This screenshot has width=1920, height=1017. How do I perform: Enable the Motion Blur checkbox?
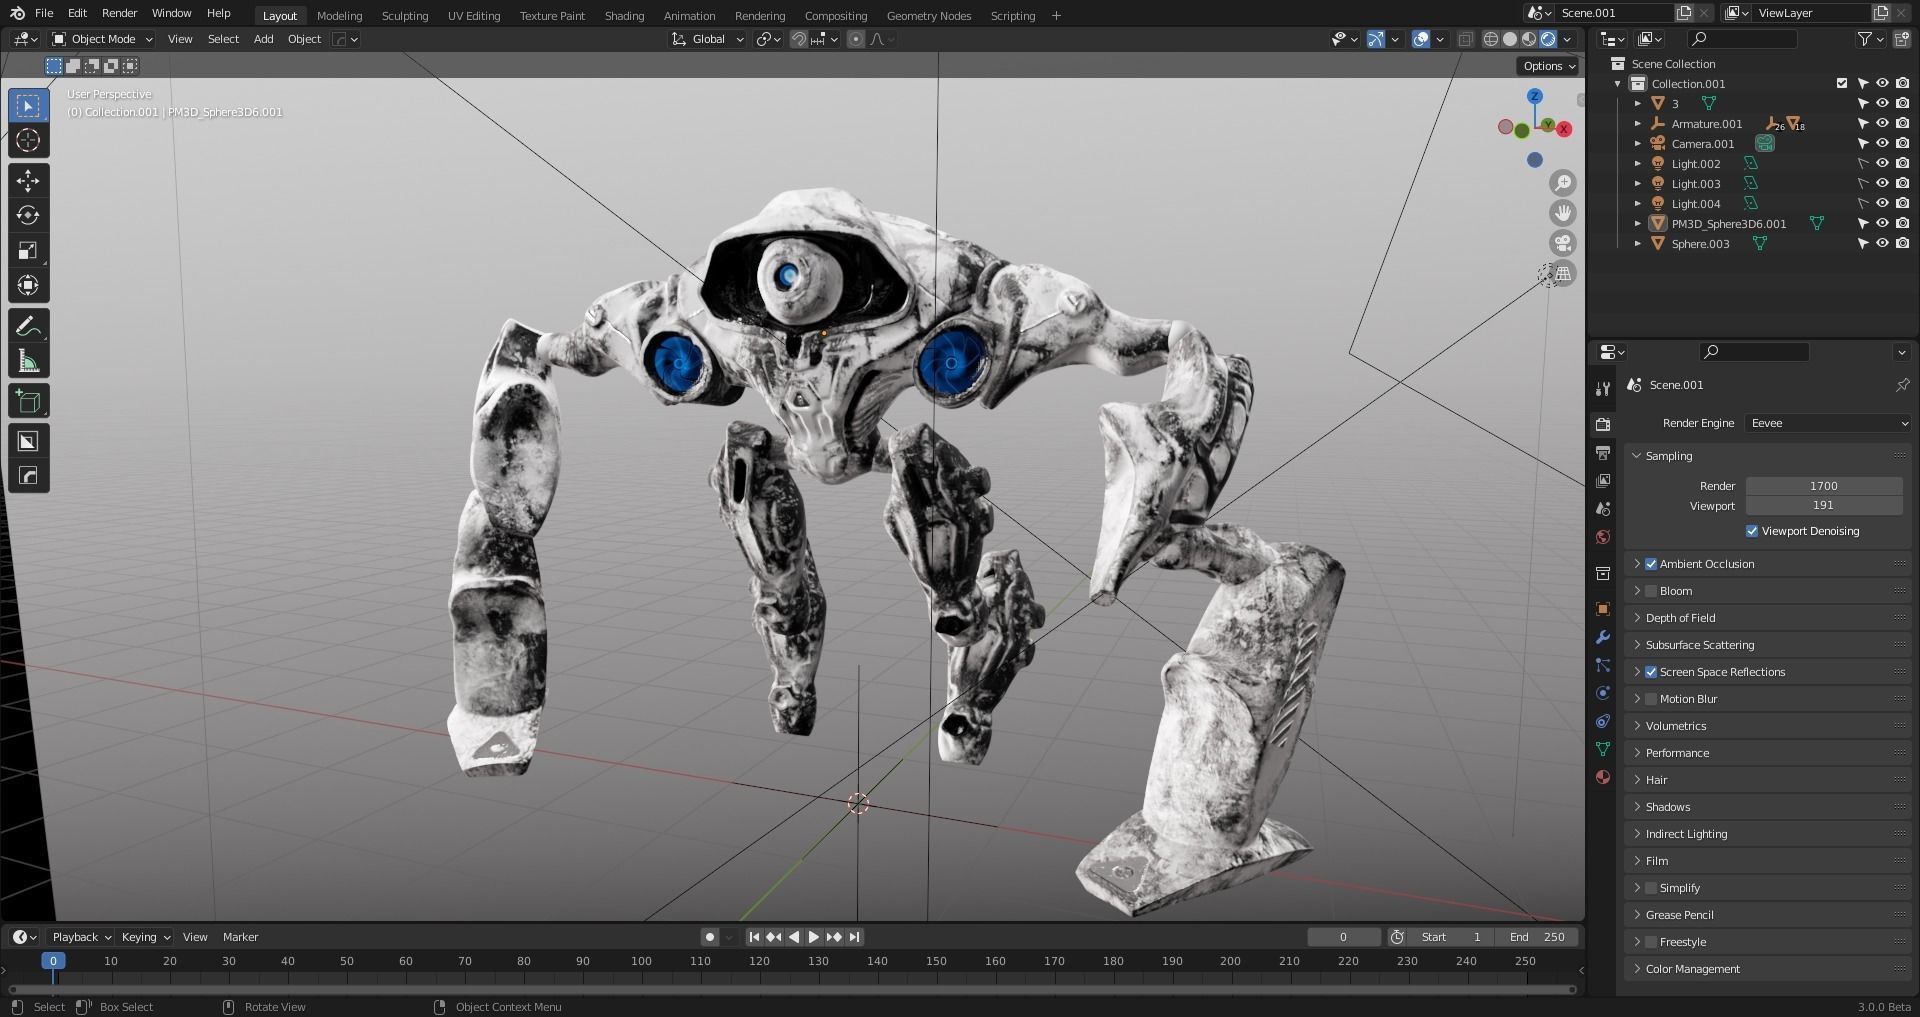click(1651, 699)
